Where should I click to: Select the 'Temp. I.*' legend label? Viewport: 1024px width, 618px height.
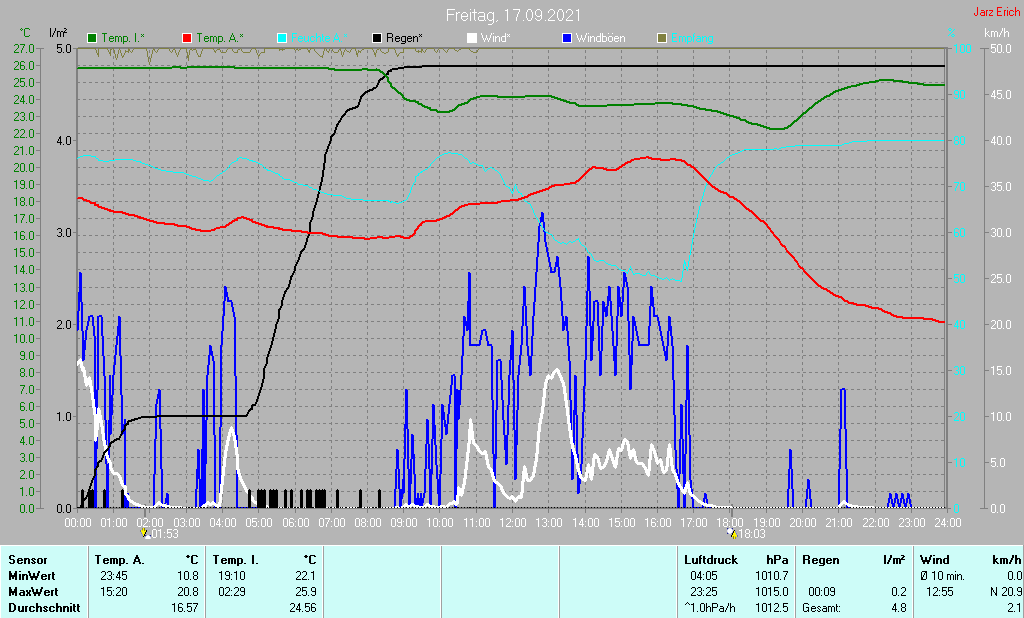pyautogui.click(x=123, y=39)
